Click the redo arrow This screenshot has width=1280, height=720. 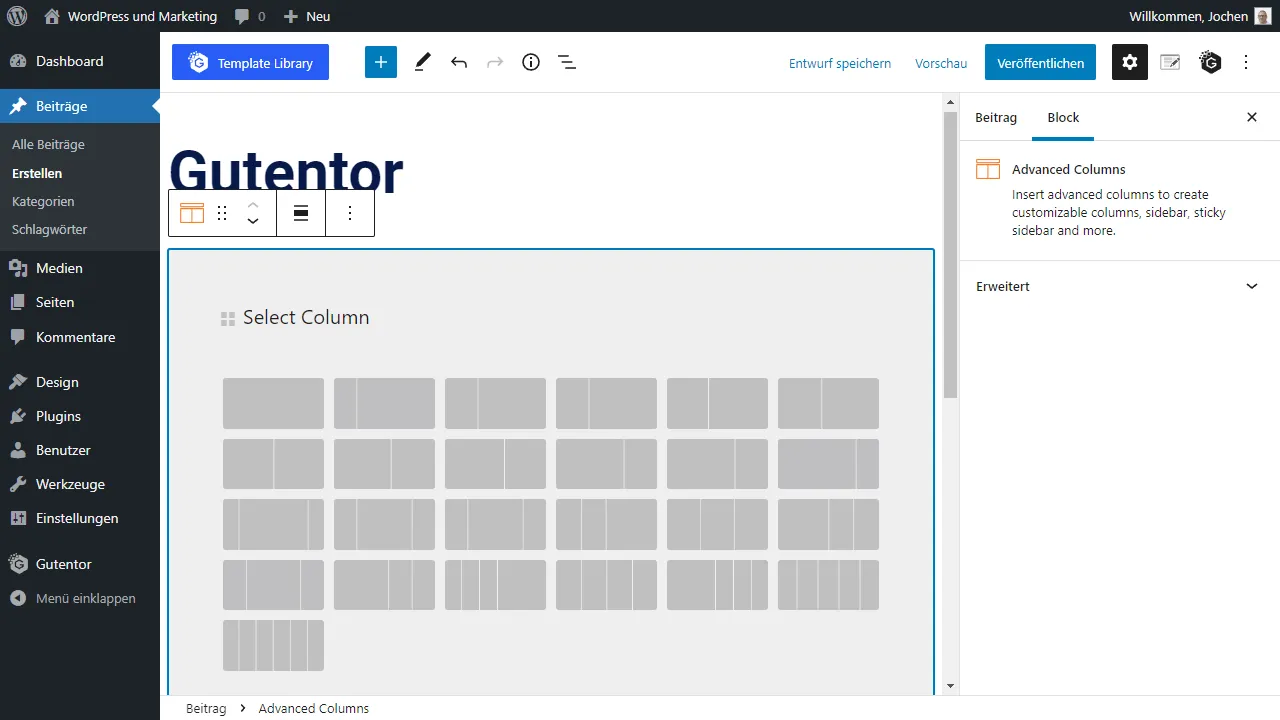[495, 62]
